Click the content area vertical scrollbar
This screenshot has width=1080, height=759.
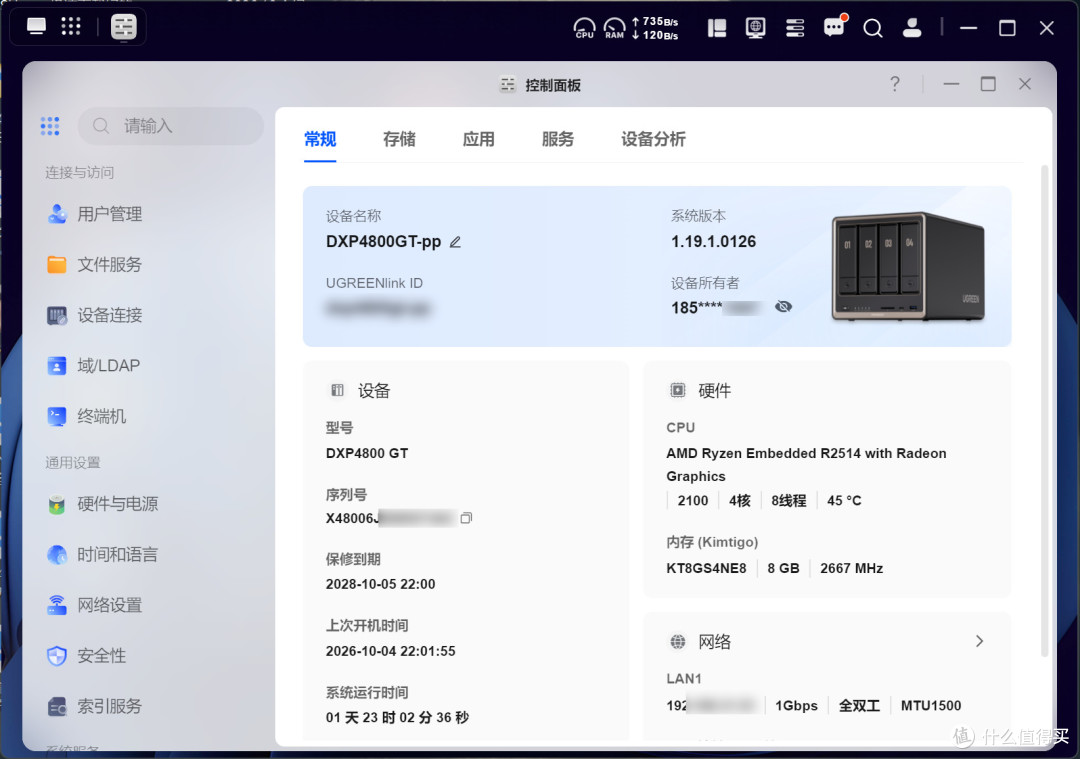[x=1045, y=410]
